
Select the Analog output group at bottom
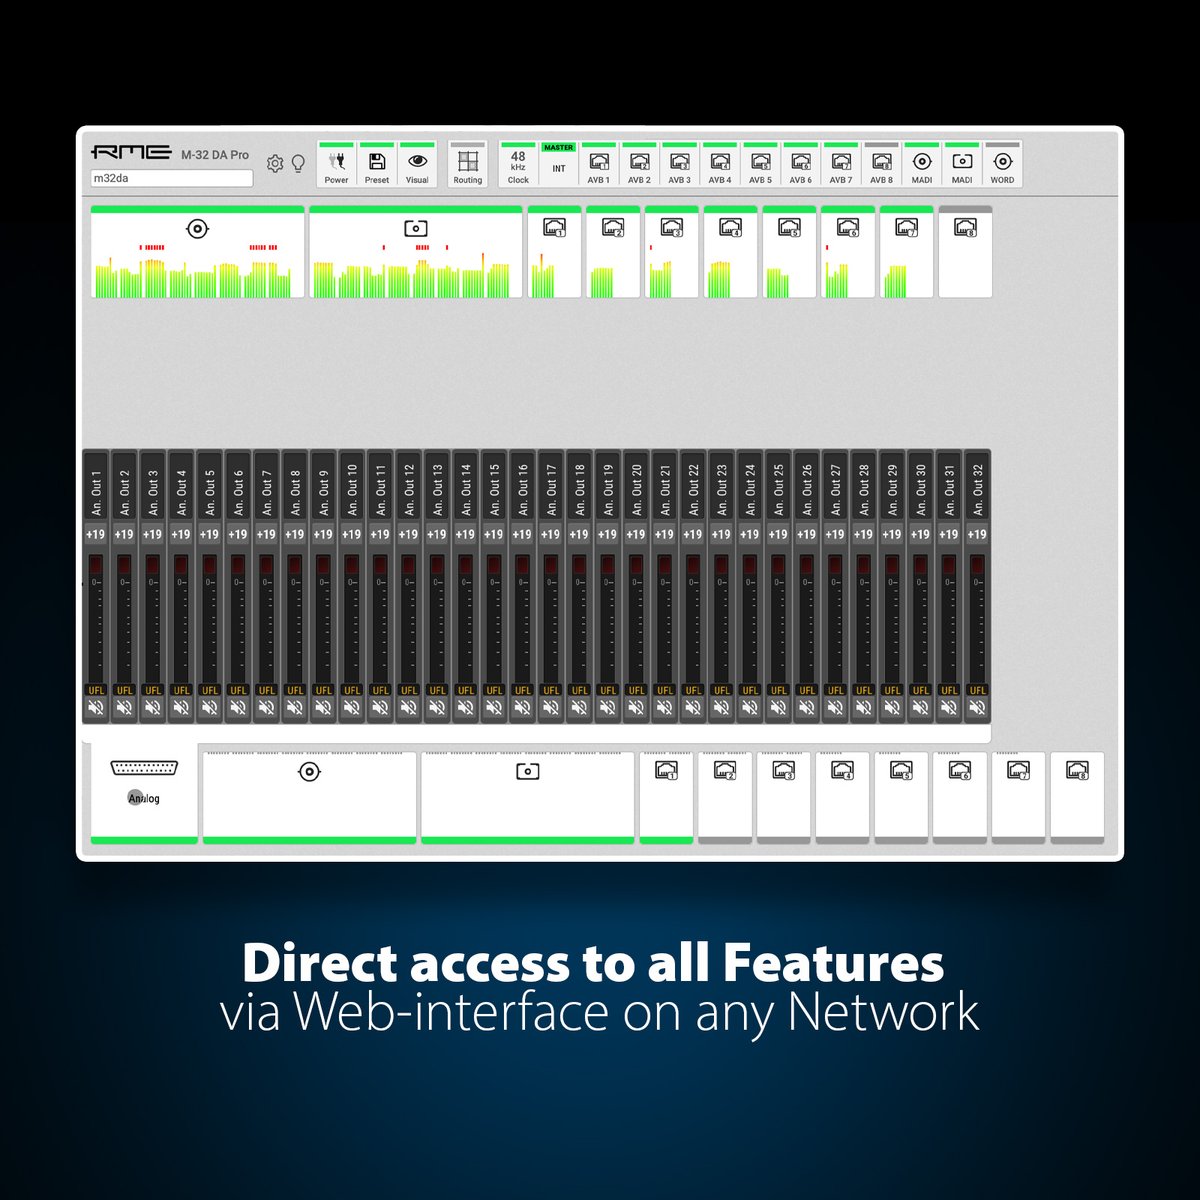tap(145, 790)
